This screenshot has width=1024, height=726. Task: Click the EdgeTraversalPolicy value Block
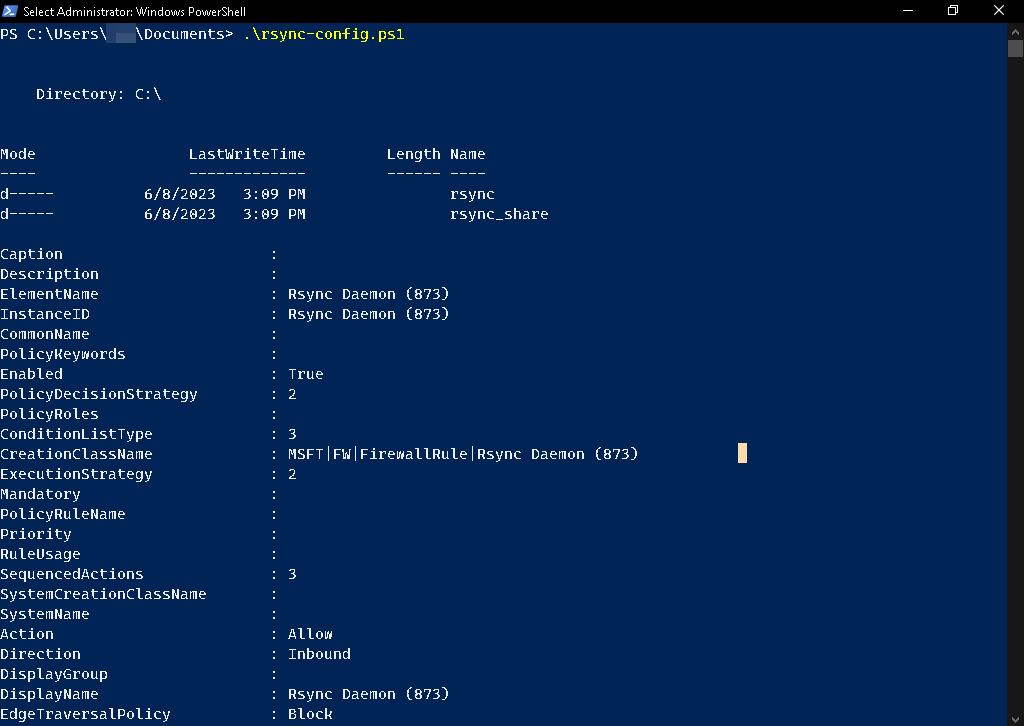(310, 714)
